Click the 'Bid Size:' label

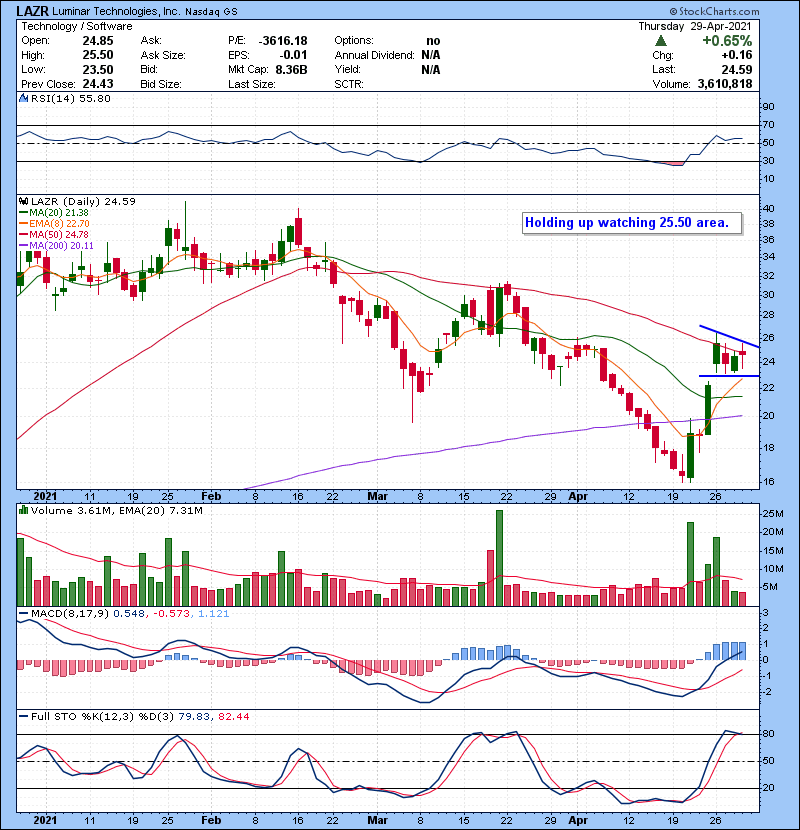click(x=161, y=84)
